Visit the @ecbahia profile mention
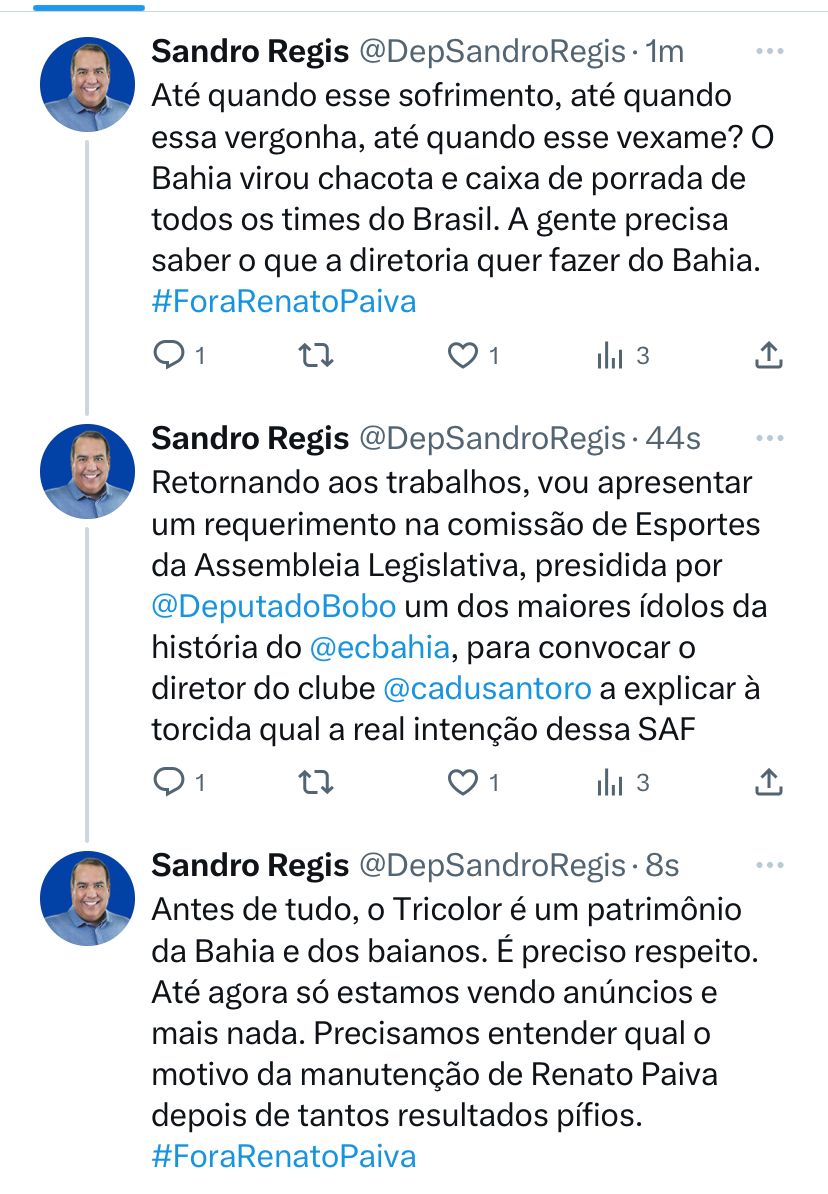The image size is (828, 1194). [380, 648]
